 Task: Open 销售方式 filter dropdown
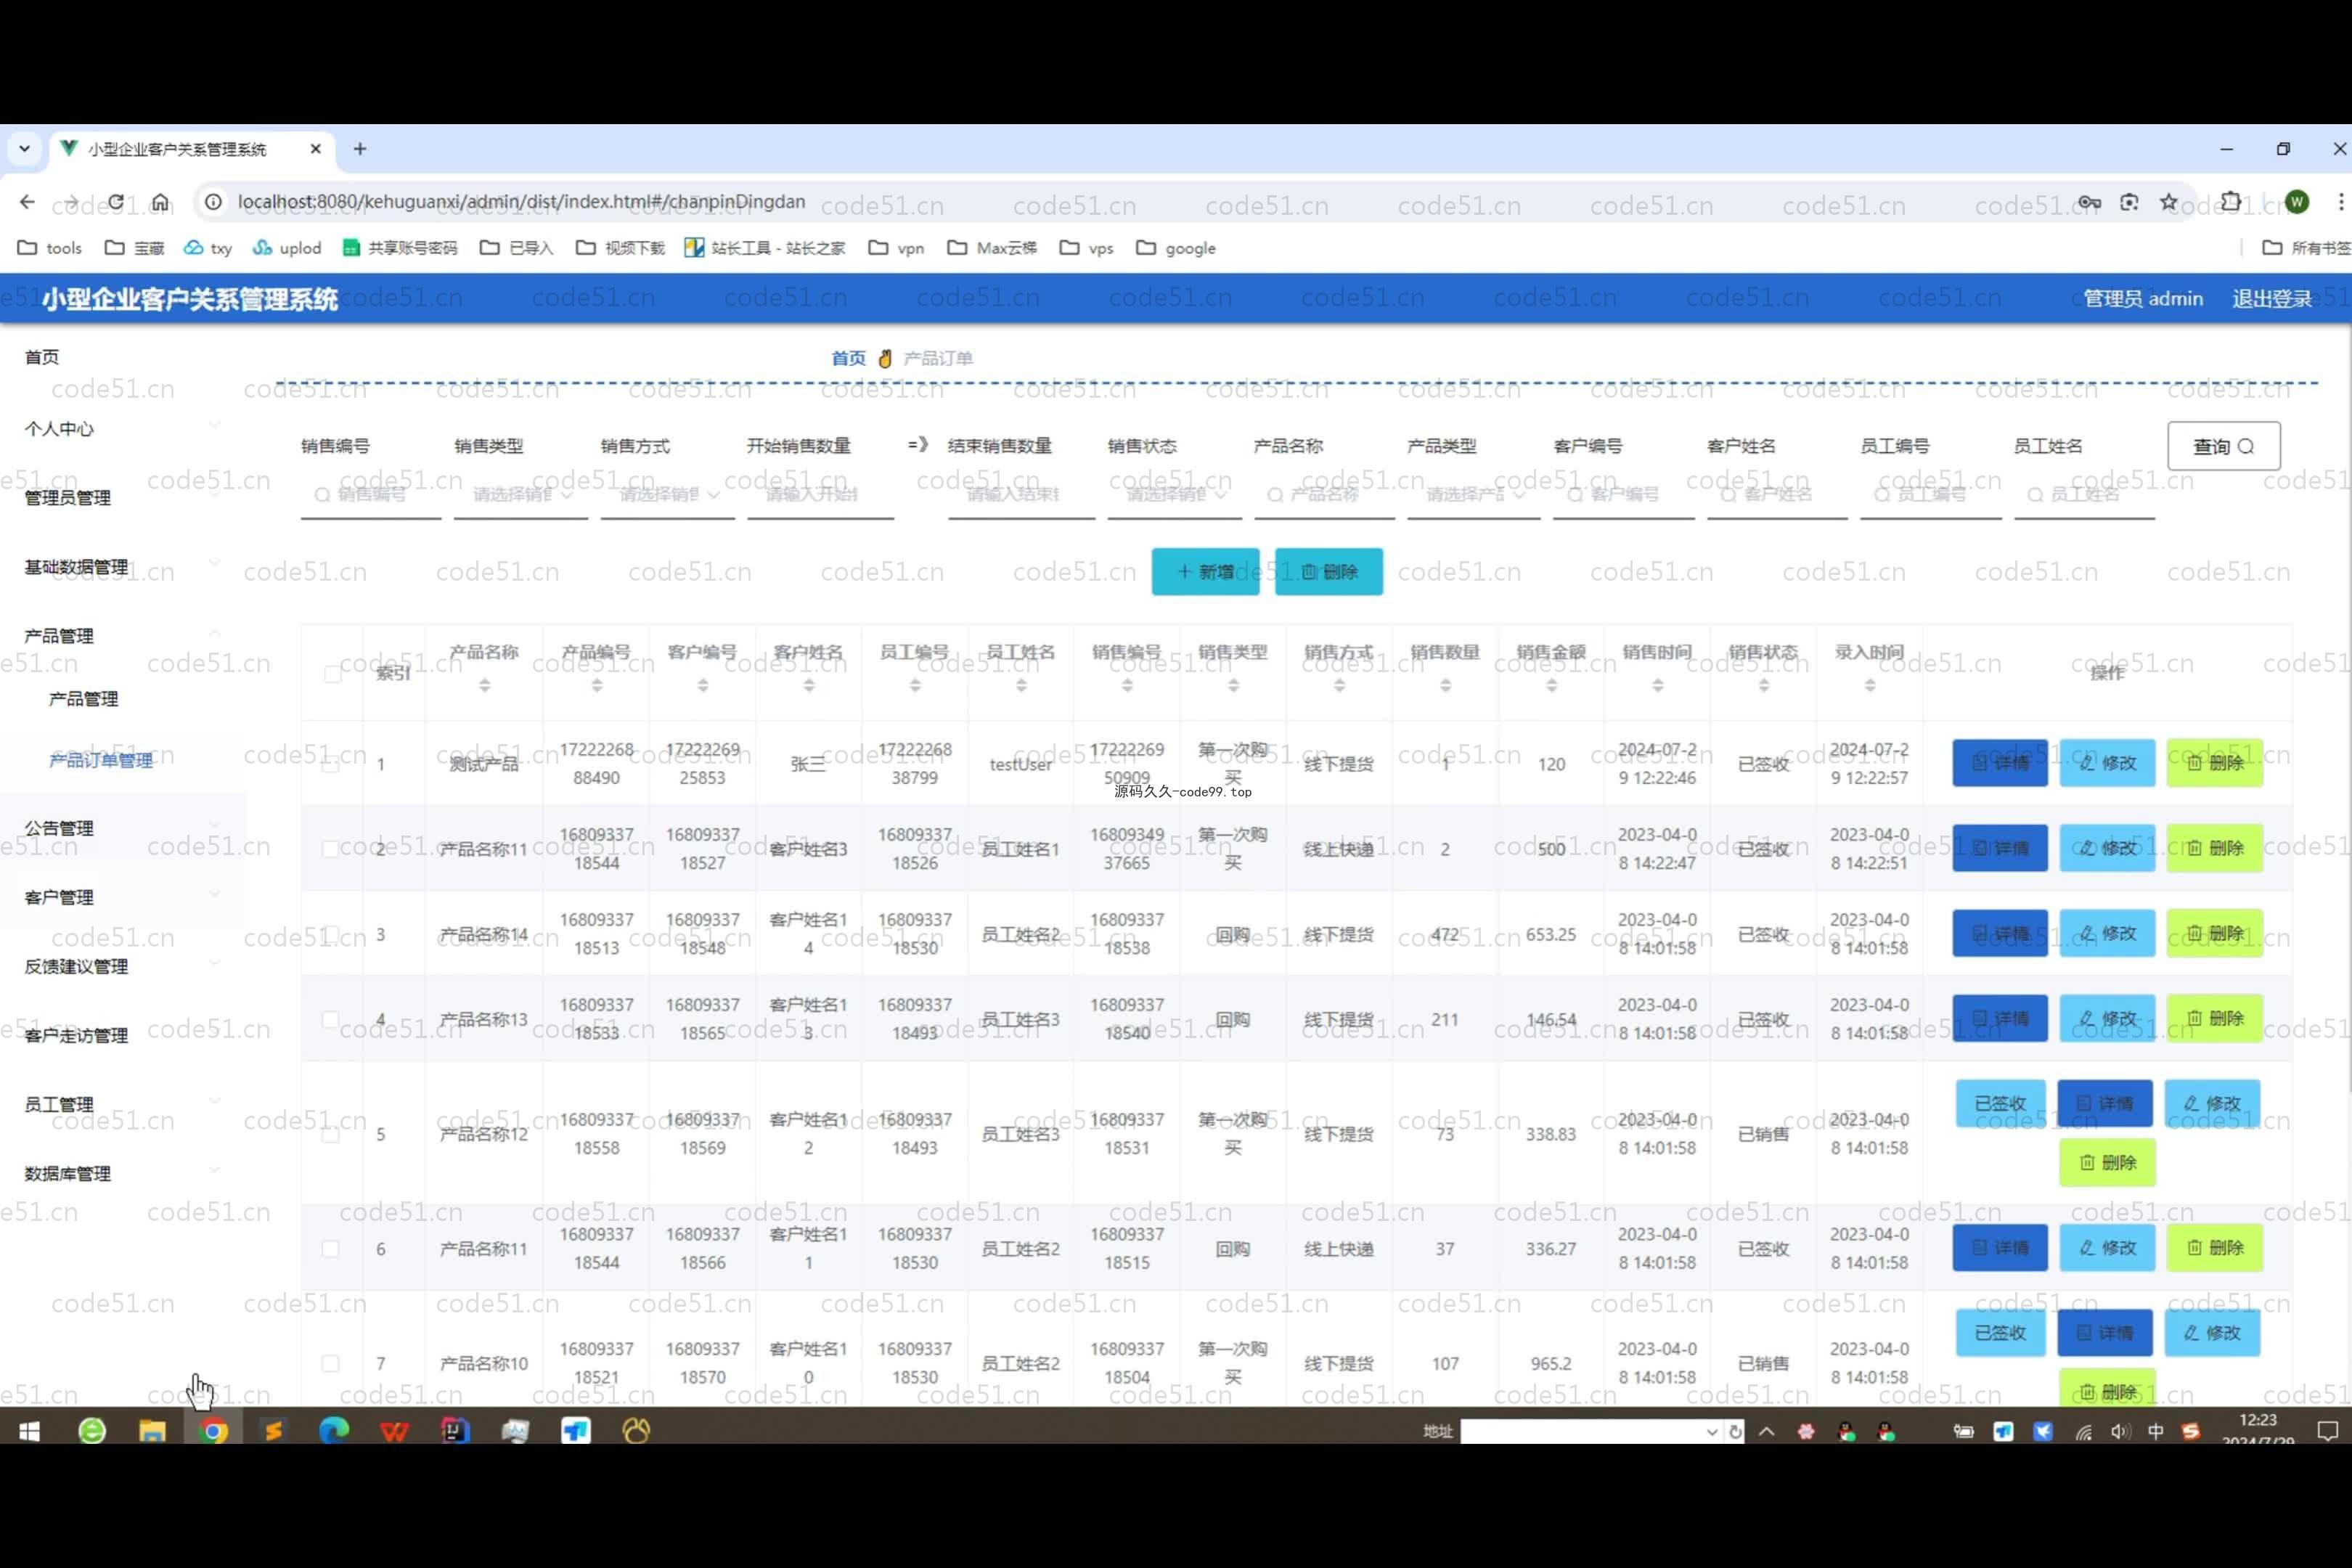coord(668,495)
